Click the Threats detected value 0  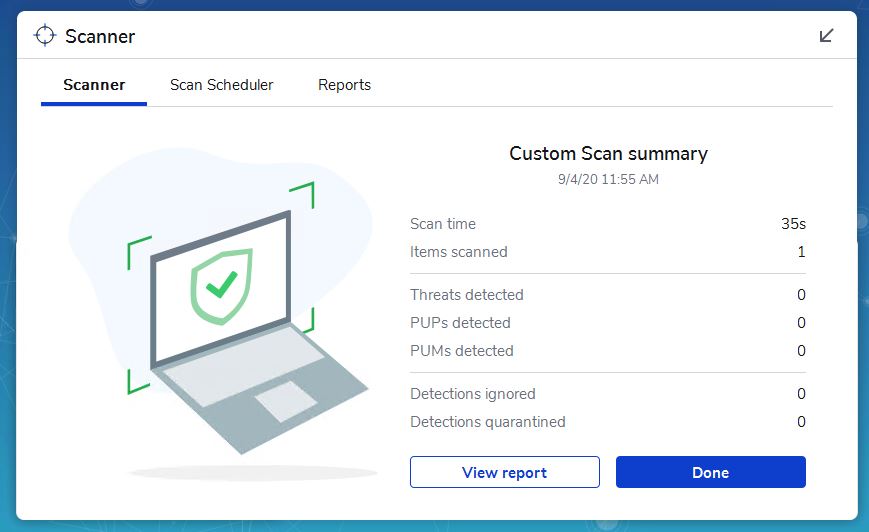point(801,295)
